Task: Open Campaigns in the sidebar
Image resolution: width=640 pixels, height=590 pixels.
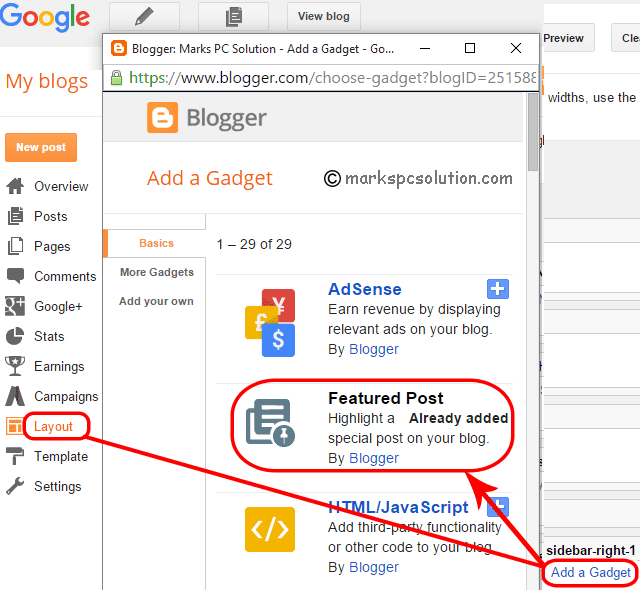Action: (x=66, y=397)
